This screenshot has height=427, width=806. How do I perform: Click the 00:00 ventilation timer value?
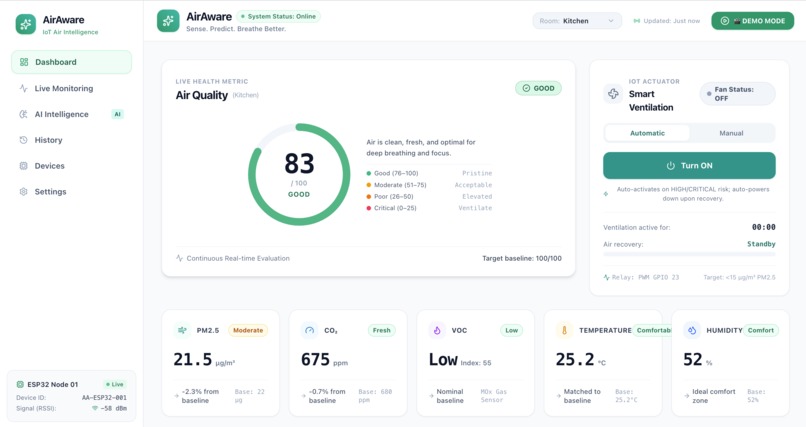point(763,227)
